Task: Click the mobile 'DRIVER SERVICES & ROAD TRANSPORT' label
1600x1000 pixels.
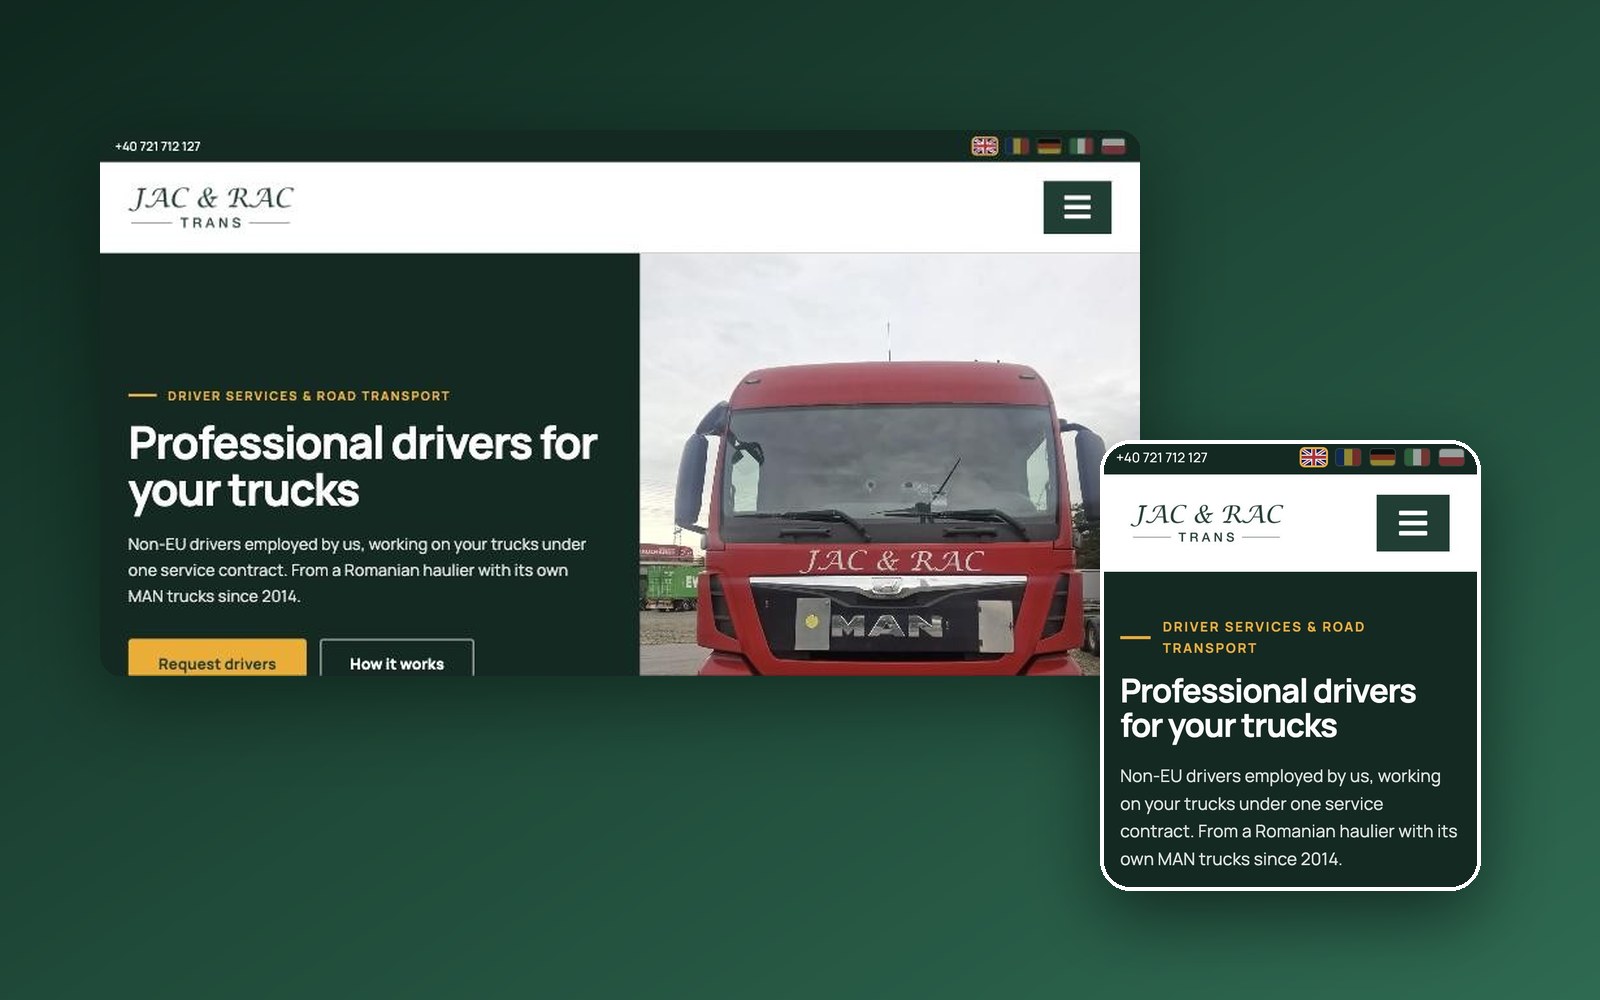Action: pos(1263,637)
